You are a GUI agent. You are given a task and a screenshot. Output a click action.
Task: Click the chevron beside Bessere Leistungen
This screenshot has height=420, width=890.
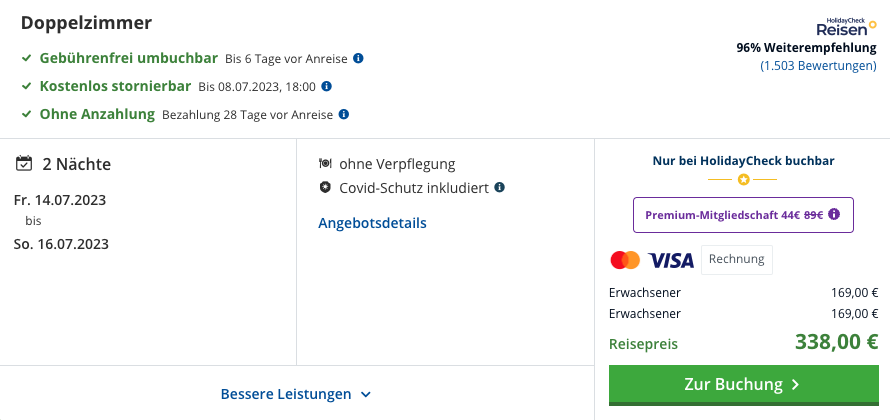click(x=366, y=394)
